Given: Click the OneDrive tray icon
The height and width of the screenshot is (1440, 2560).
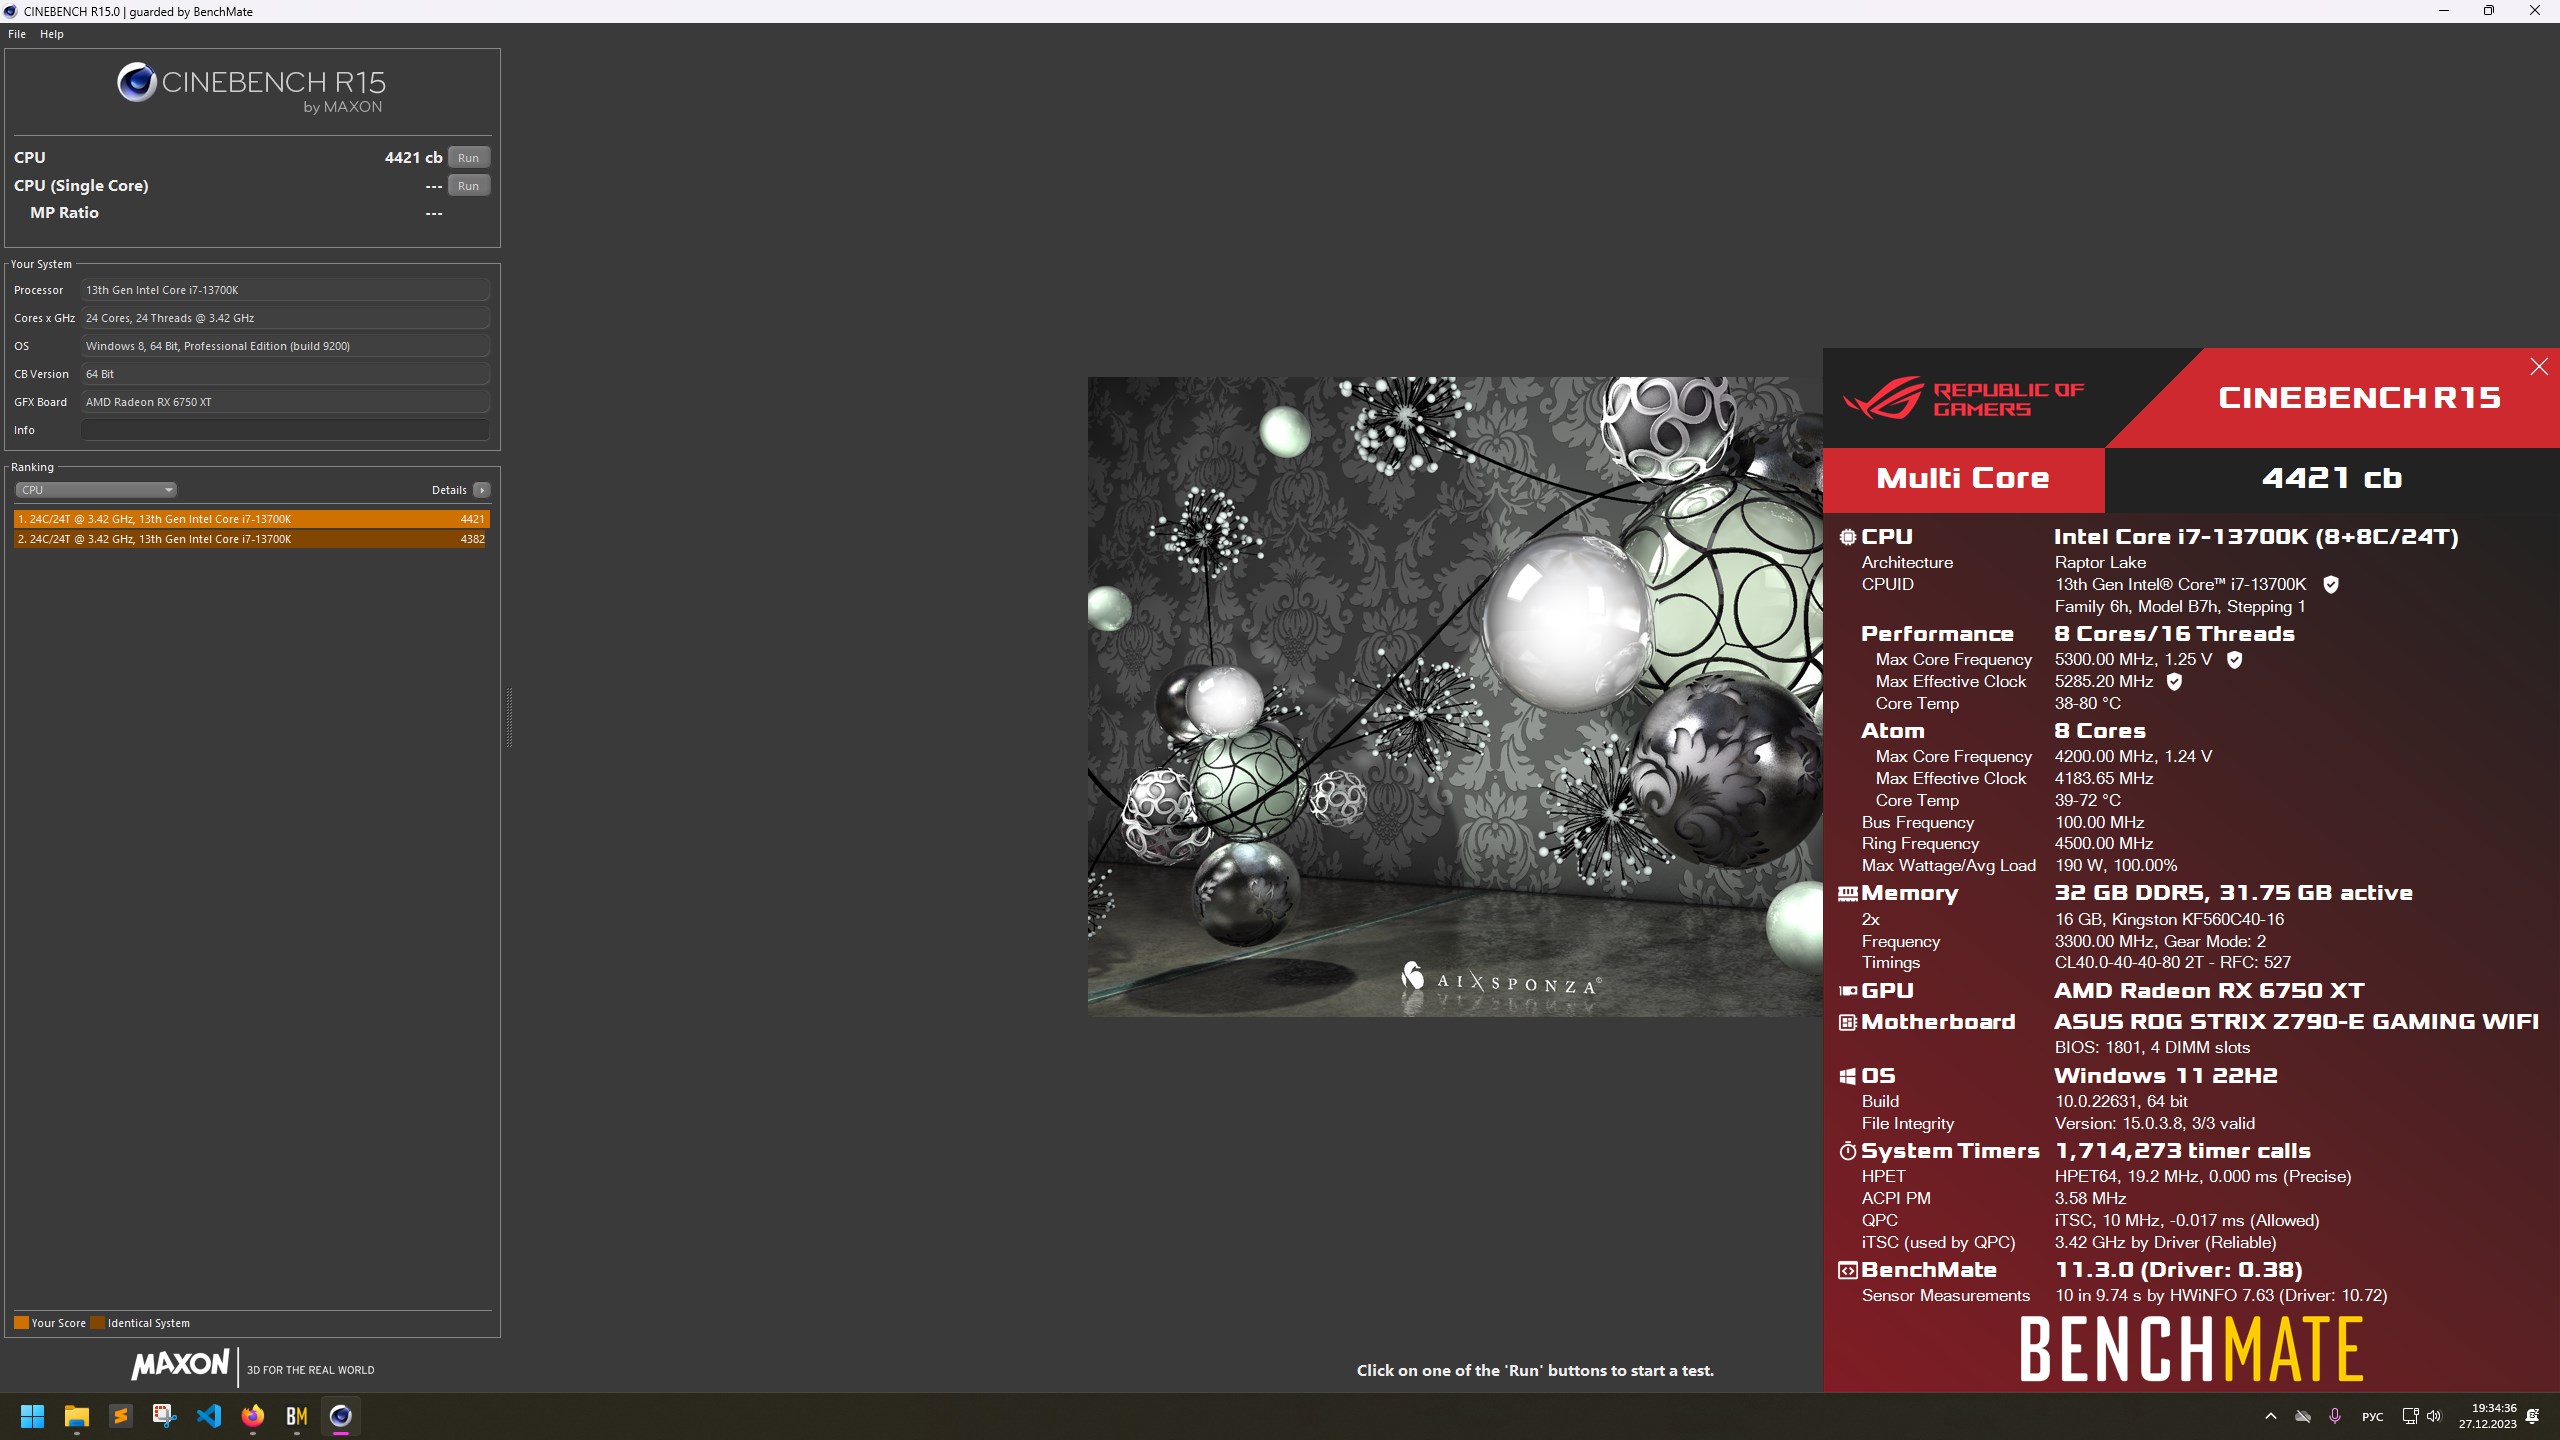Looking at the screenshot, I should point(2303,1416).
